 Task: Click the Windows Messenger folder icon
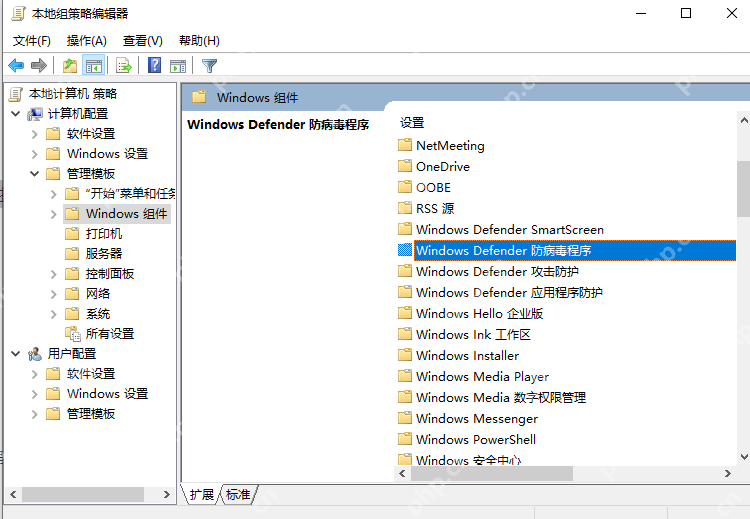[x=405, y=418]
